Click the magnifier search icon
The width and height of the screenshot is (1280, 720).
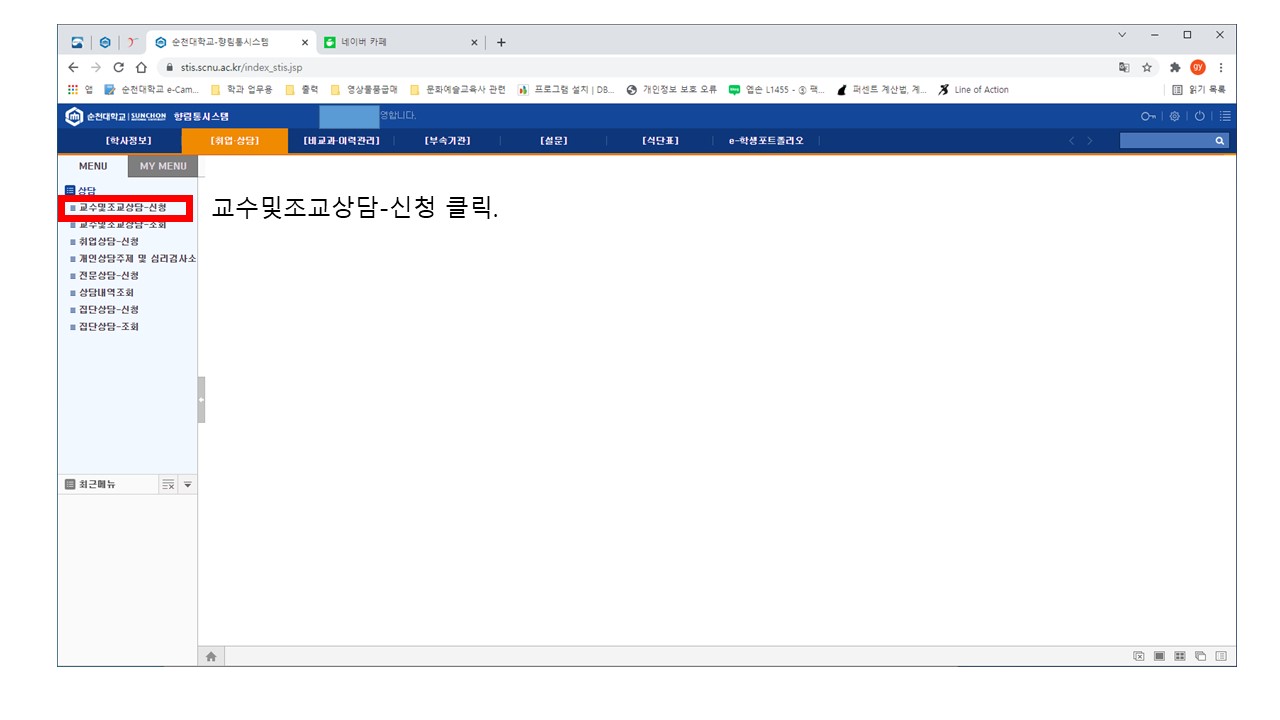click(x=1220, y=141)
